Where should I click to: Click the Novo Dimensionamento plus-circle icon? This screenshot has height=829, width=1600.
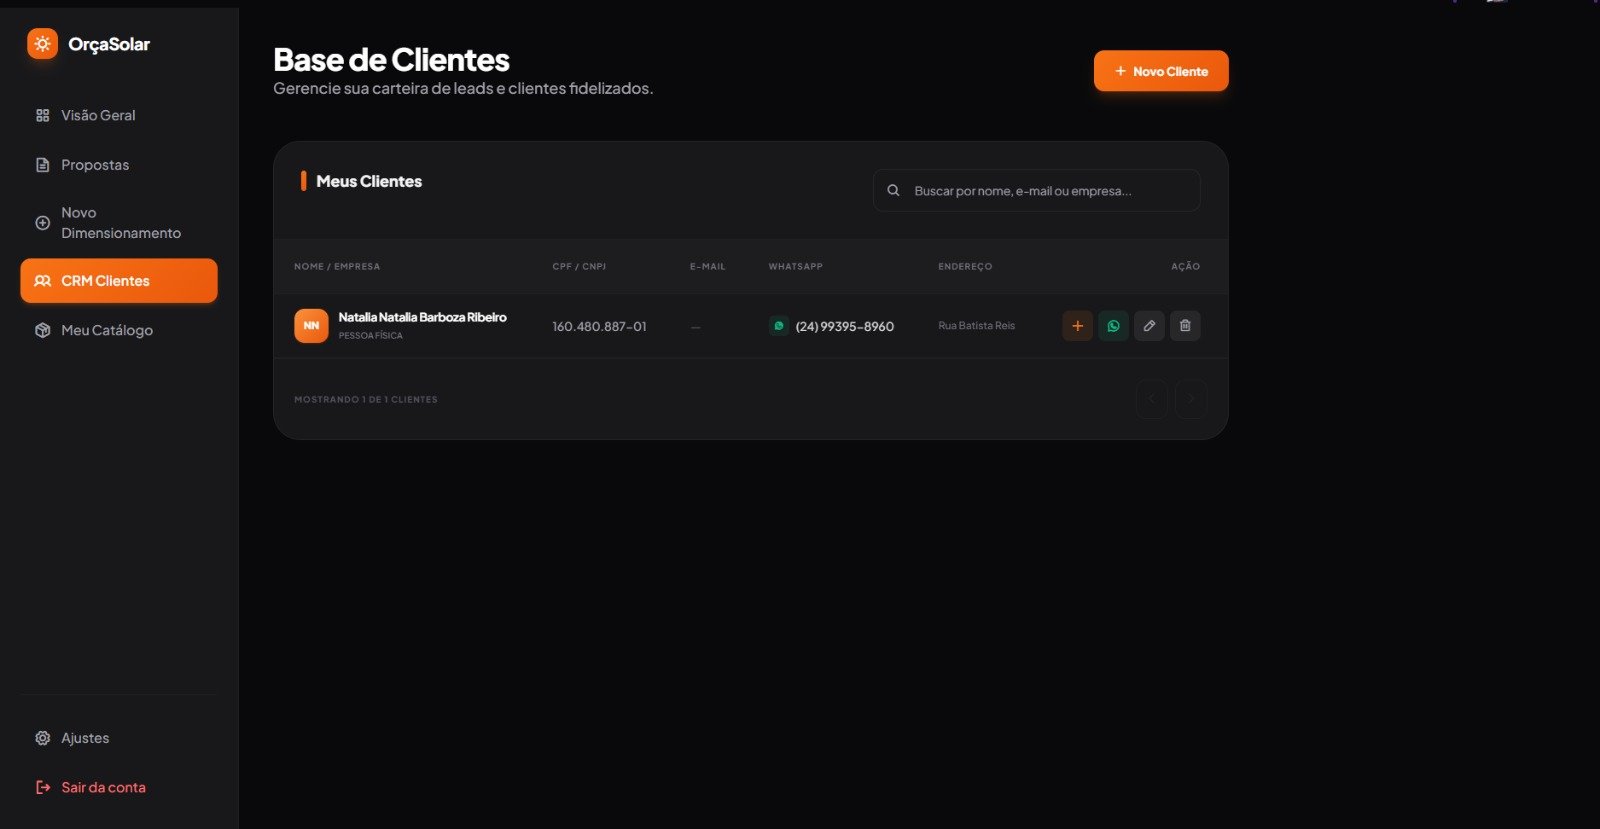coord(42,223)
